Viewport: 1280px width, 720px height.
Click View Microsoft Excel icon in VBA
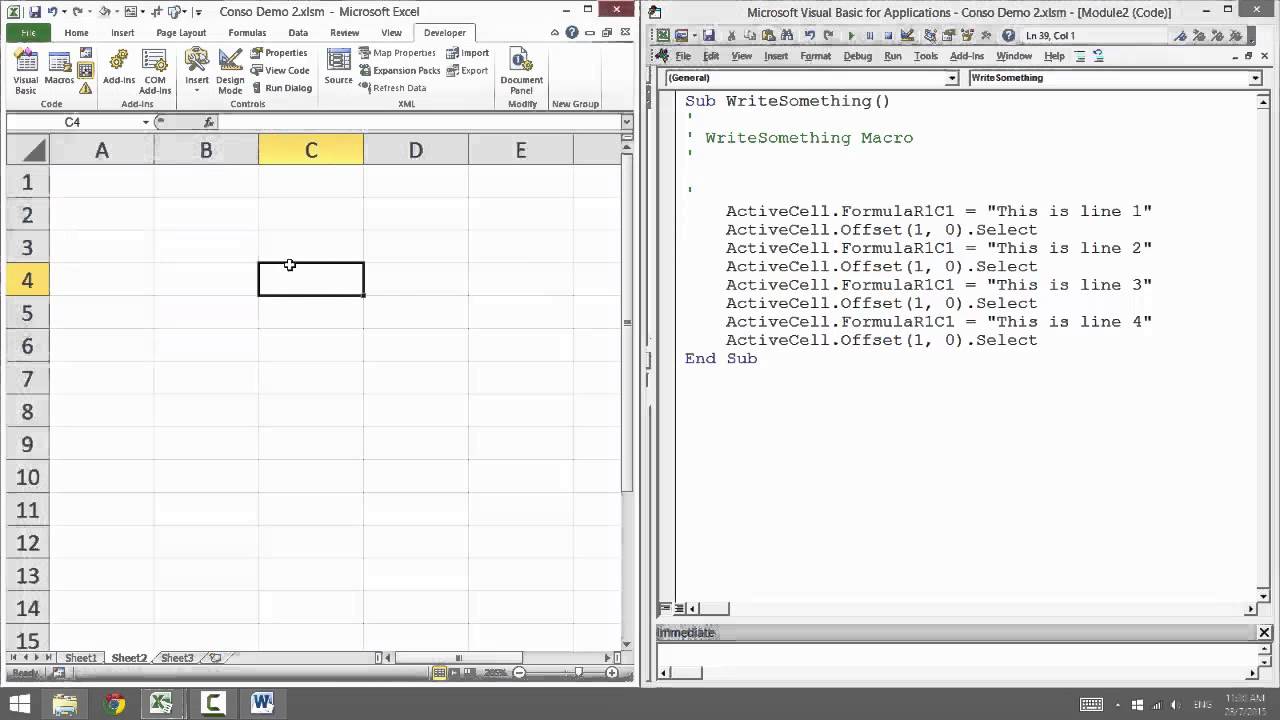[664, 36]
